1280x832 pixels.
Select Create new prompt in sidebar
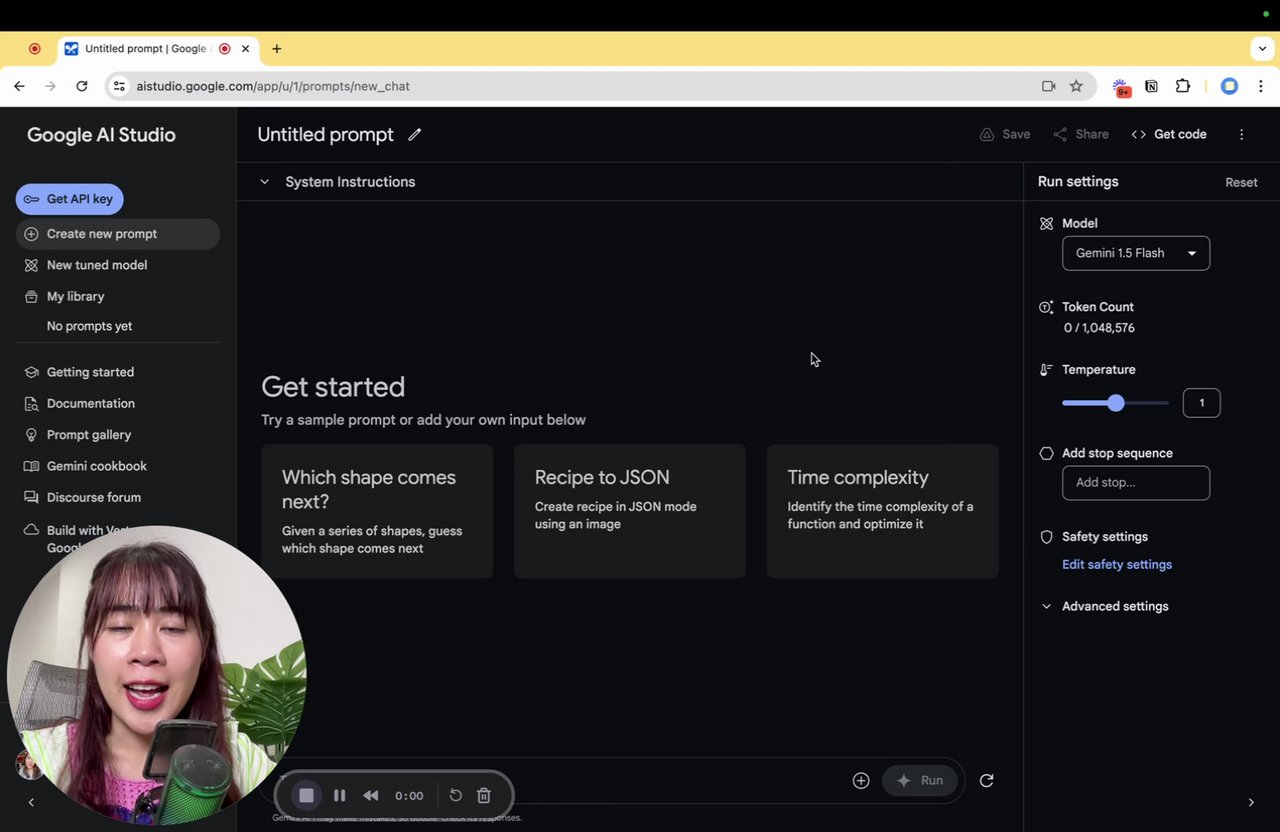tap(118, 234)
